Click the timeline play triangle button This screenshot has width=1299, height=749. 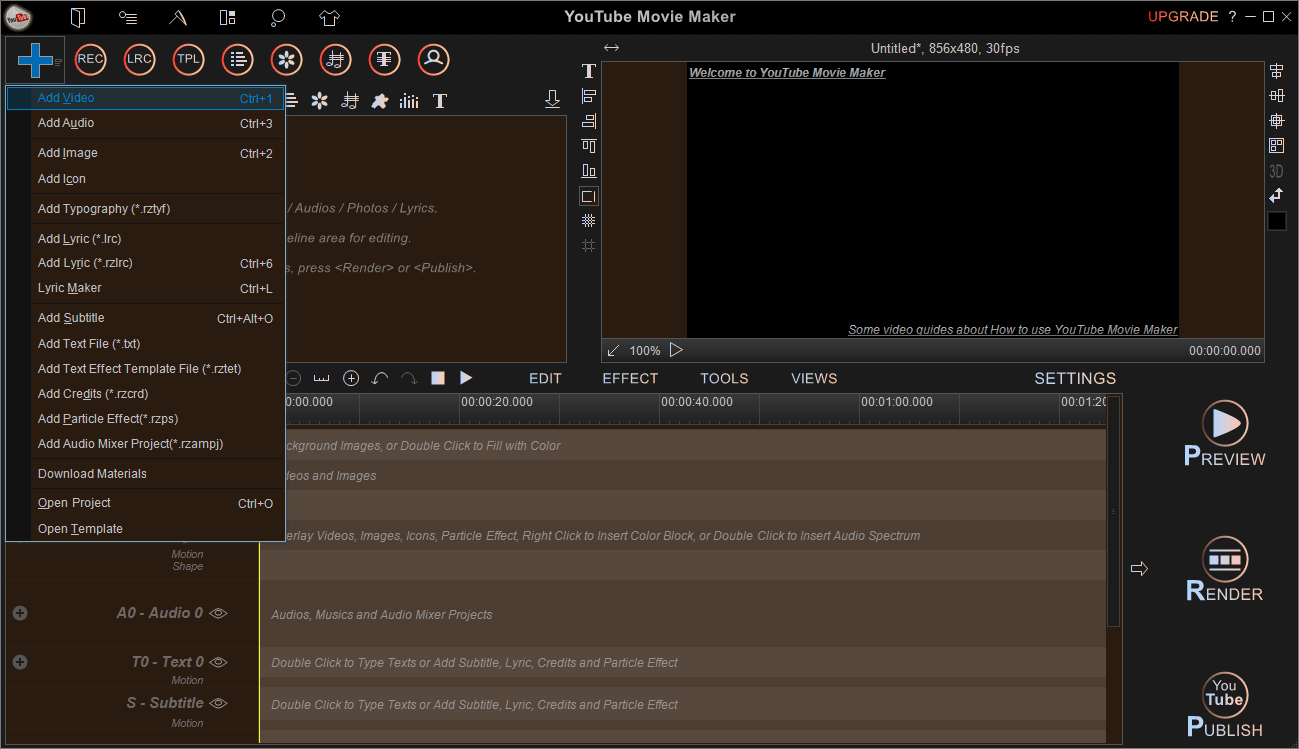pos(466,378)
